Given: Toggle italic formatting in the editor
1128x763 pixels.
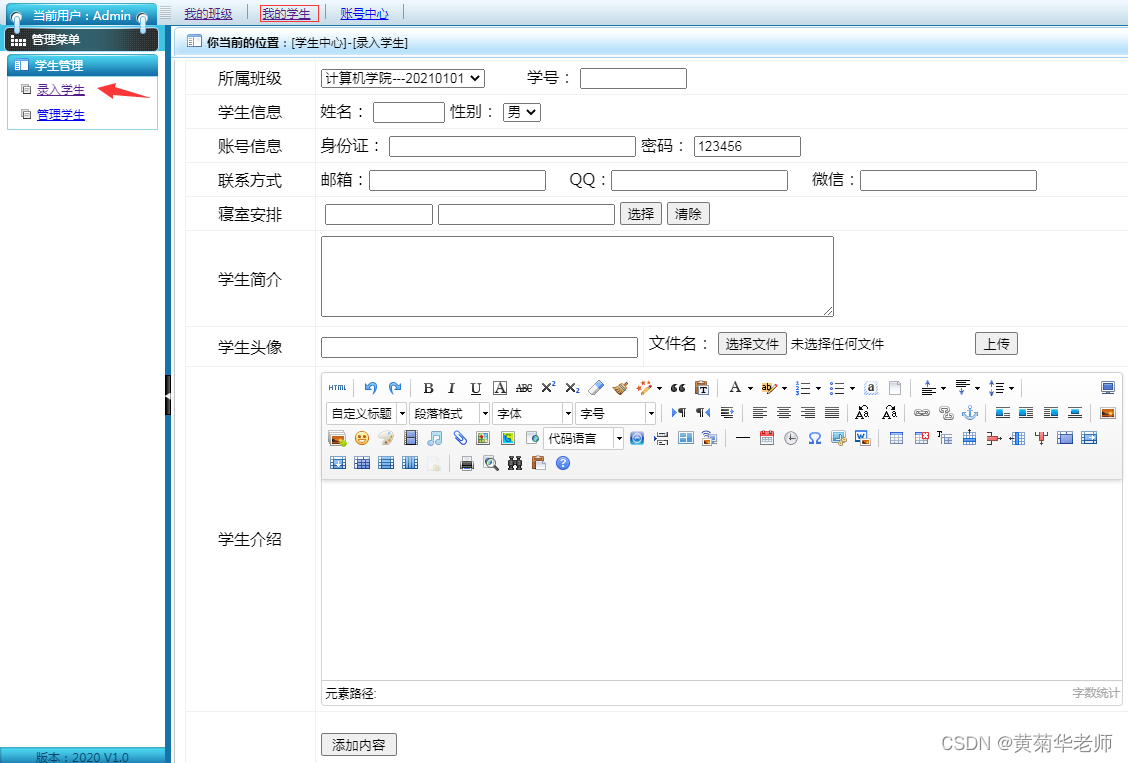Looking at the screenshot, I should click(452, 388).
